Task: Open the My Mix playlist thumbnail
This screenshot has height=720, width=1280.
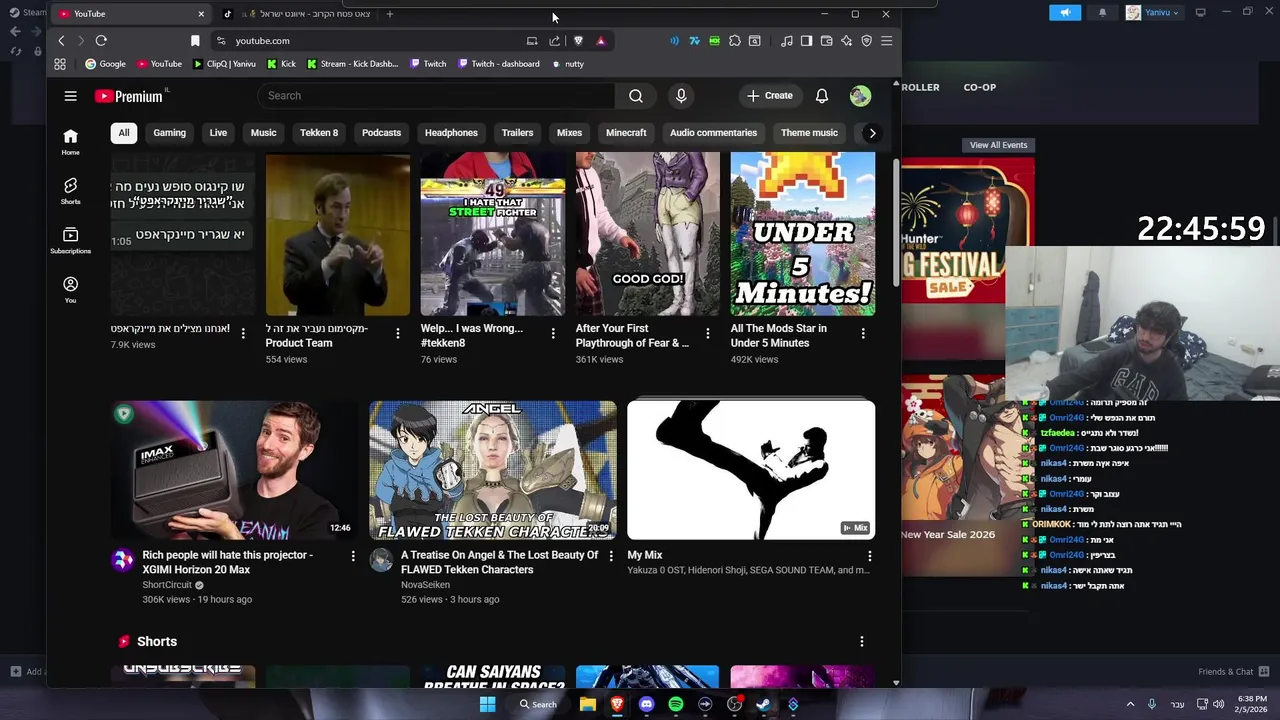Action: coord(751,470)
